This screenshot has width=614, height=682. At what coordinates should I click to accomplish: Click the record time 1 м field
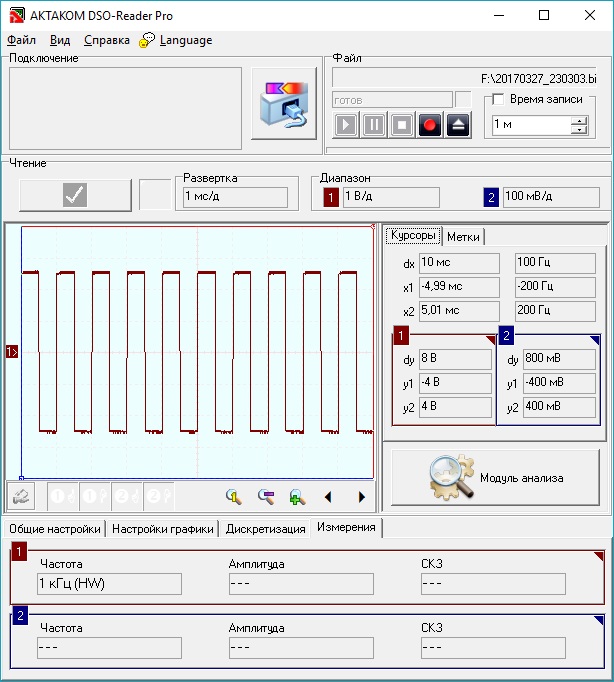[x=531, y=125]
